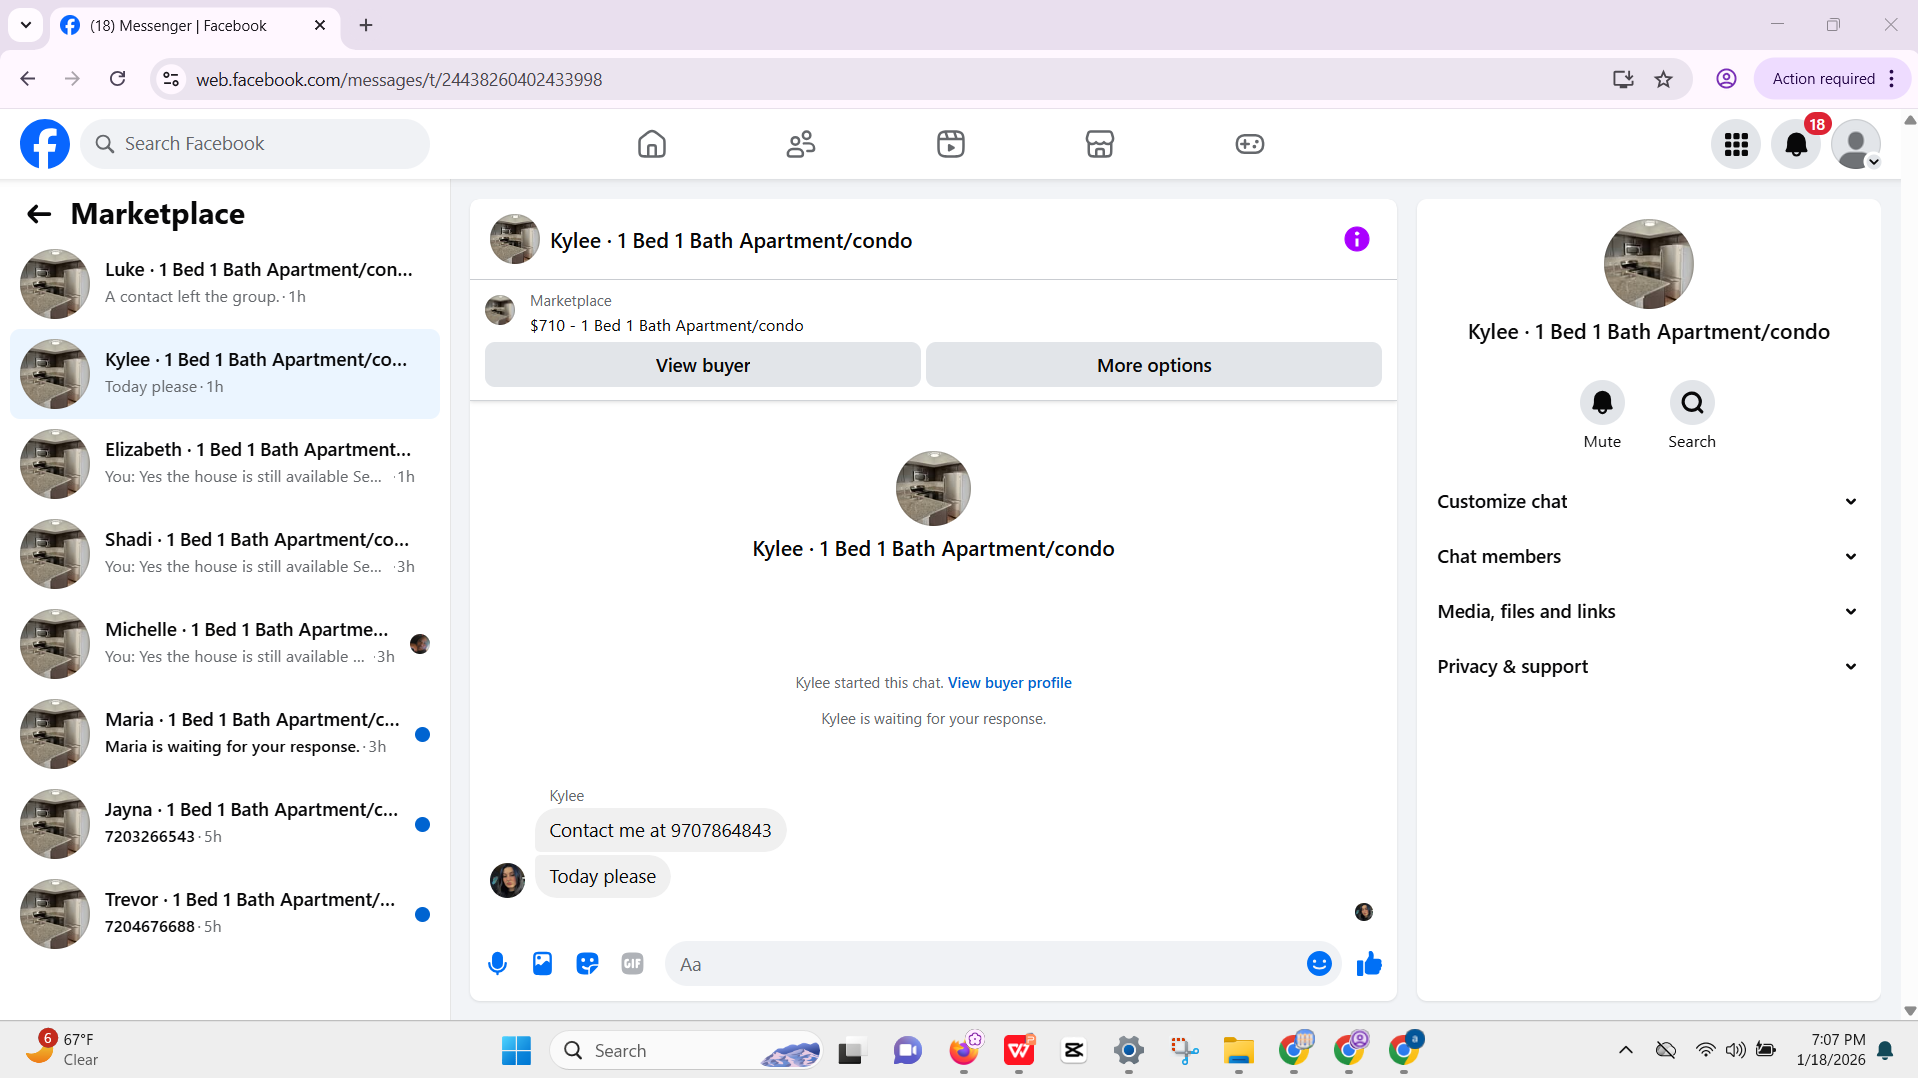Open the Friends icon in top navigation
Image resolution: width=1918 pixels, height=1078 pixels.
(801, 144)
